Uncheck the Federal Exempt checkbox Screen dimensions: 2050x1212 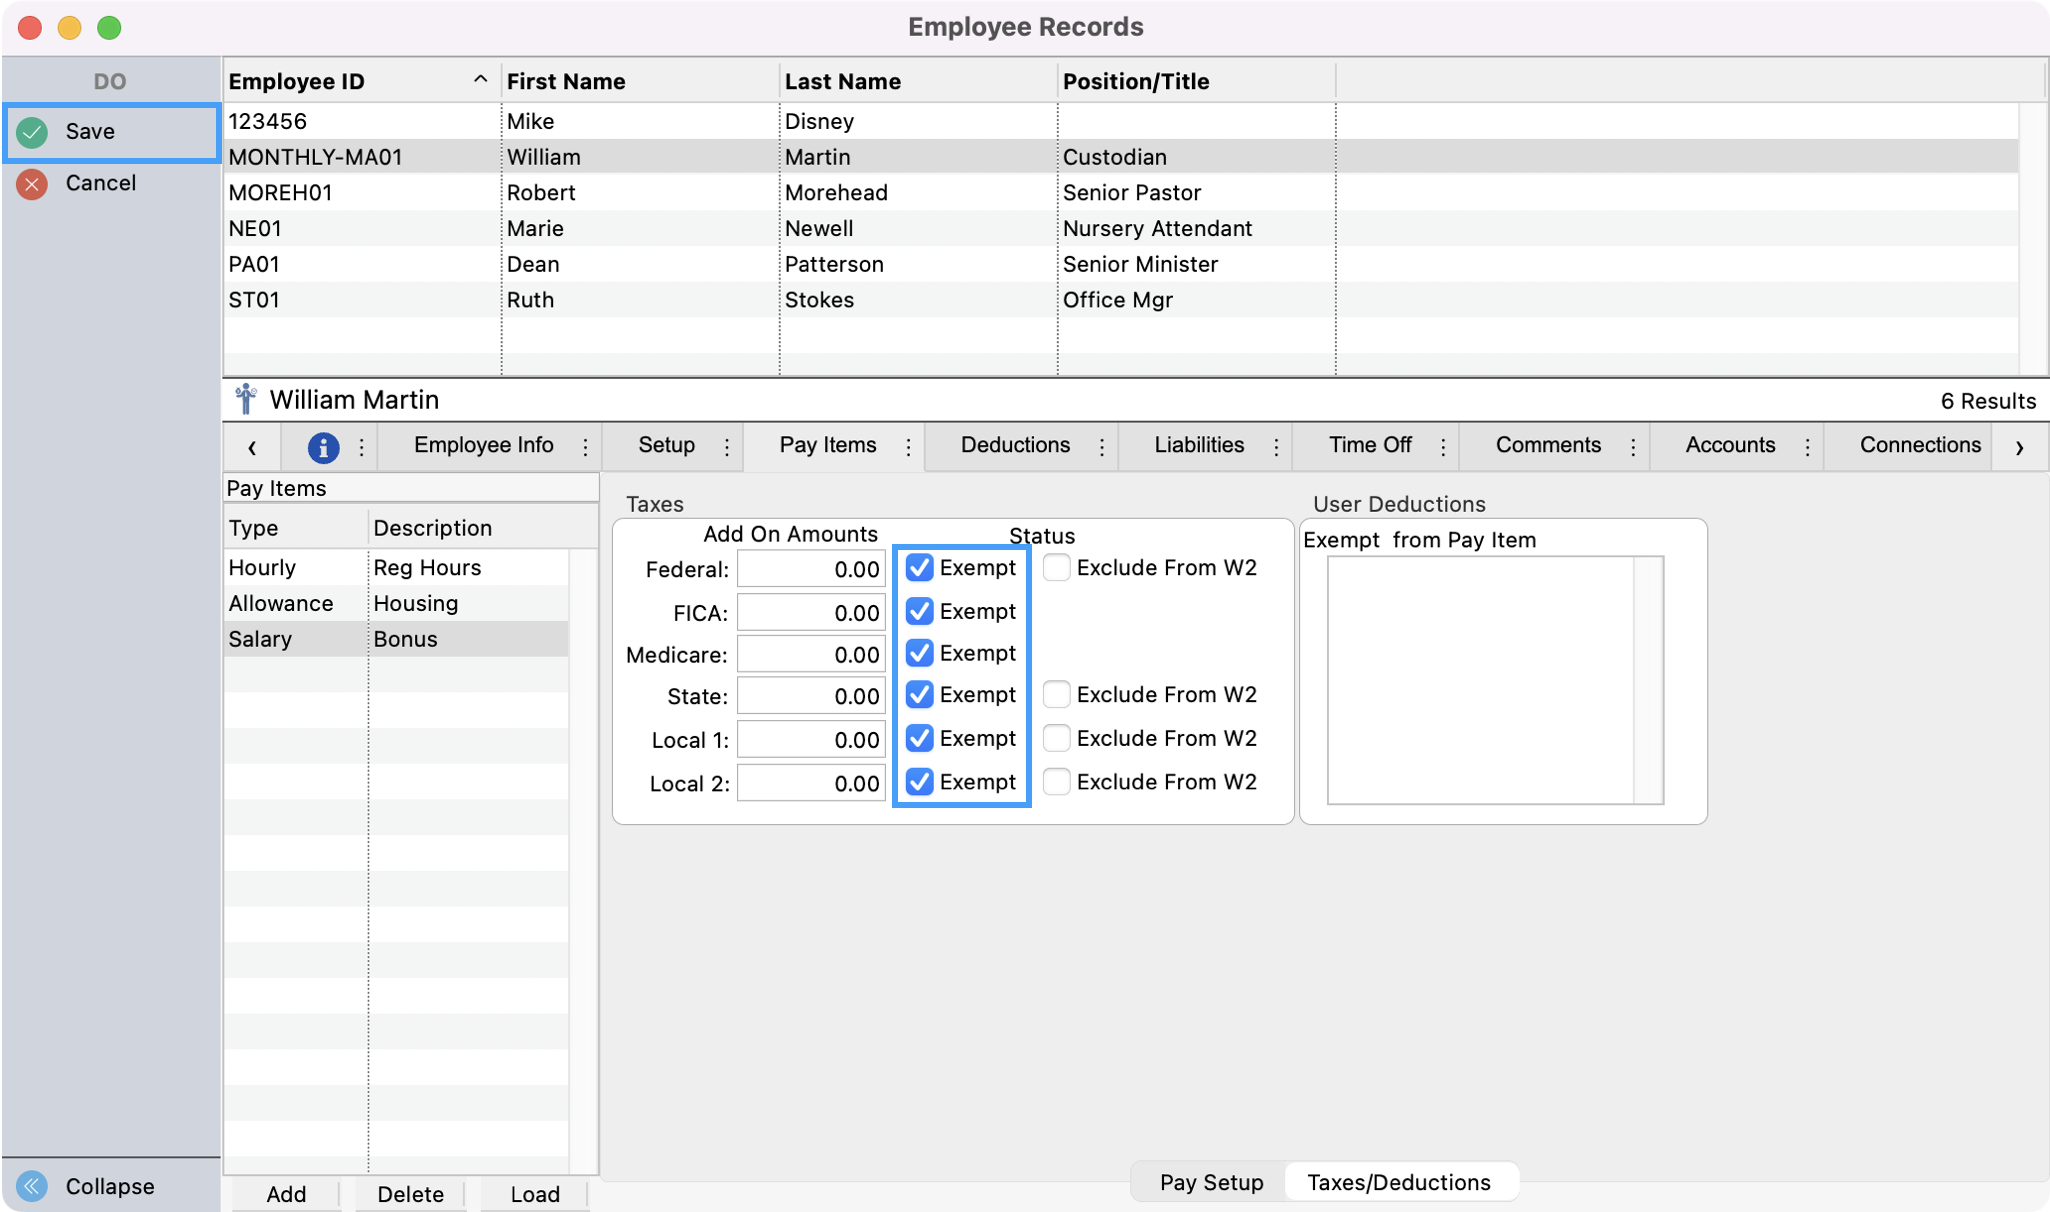click(919, 568)
